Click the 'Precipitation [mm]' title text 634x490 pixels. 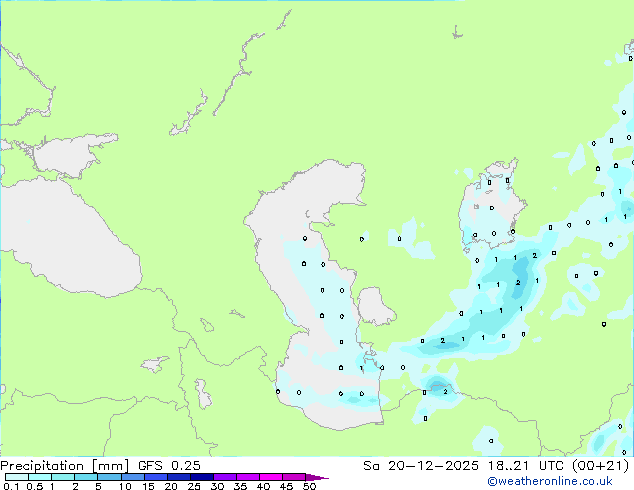(64, 466)
